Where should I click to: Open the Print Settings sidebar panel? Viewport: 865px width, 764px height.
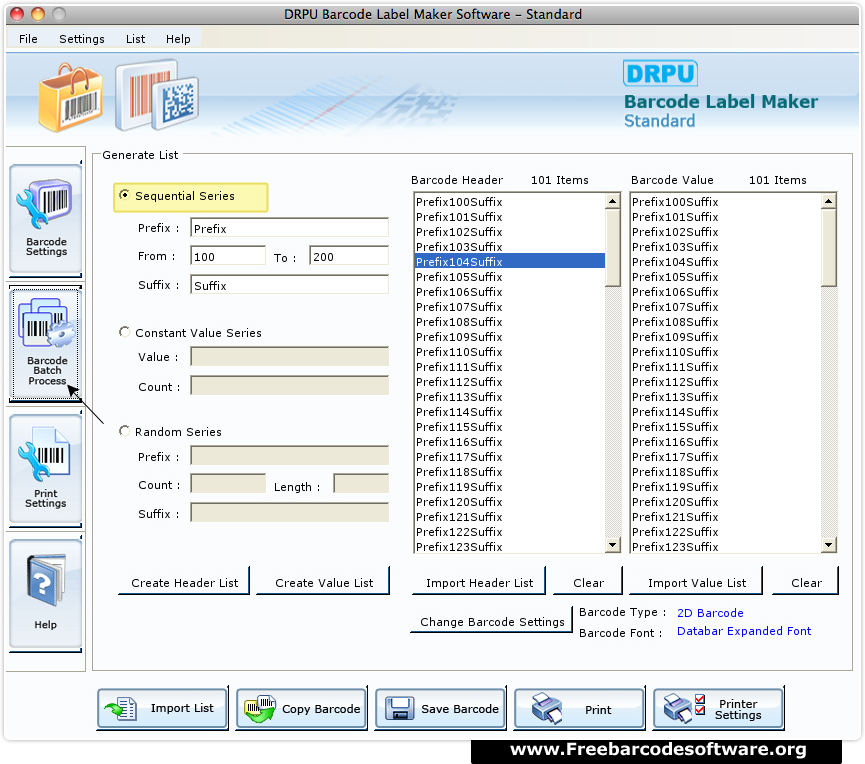point(45,469)
